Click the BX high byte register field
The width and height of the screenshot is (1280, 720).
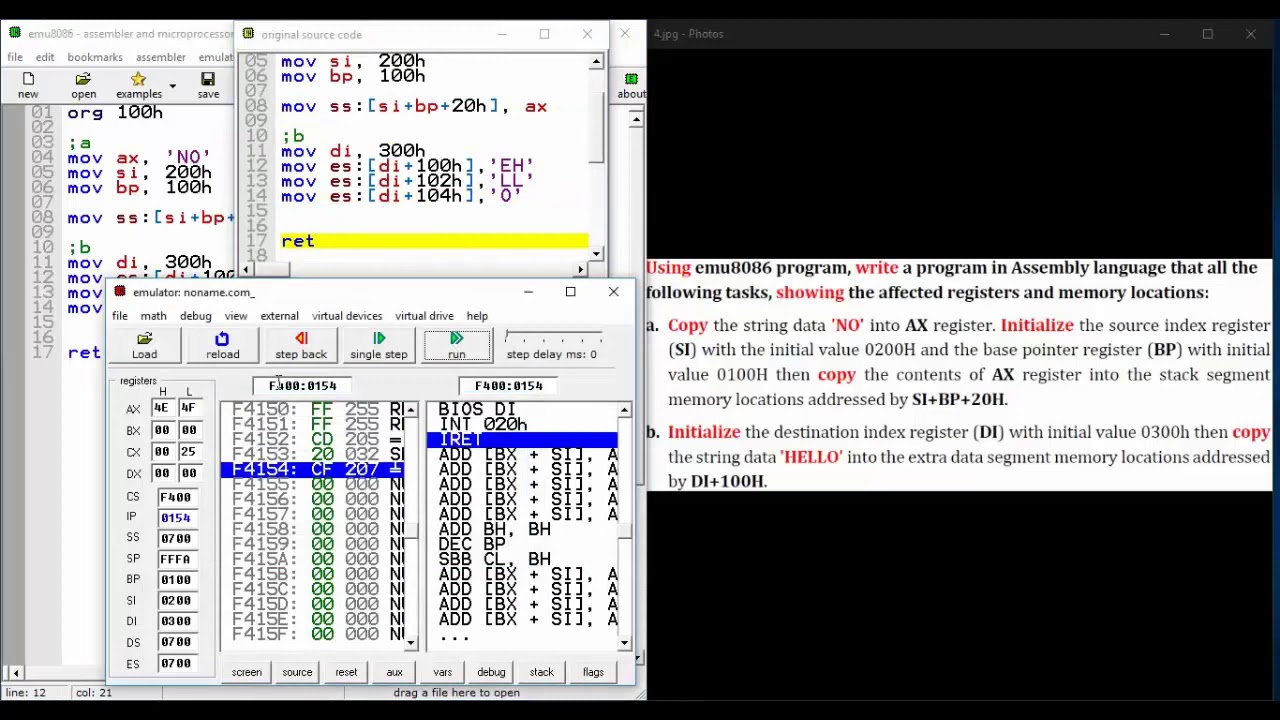point(162,430)
